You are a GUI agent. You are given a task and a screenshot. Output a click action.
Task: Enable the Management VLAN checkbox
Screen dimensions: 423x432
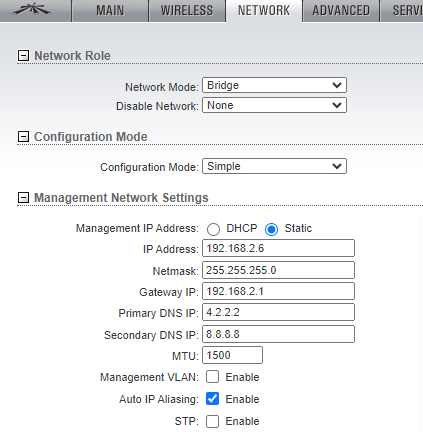212,377
